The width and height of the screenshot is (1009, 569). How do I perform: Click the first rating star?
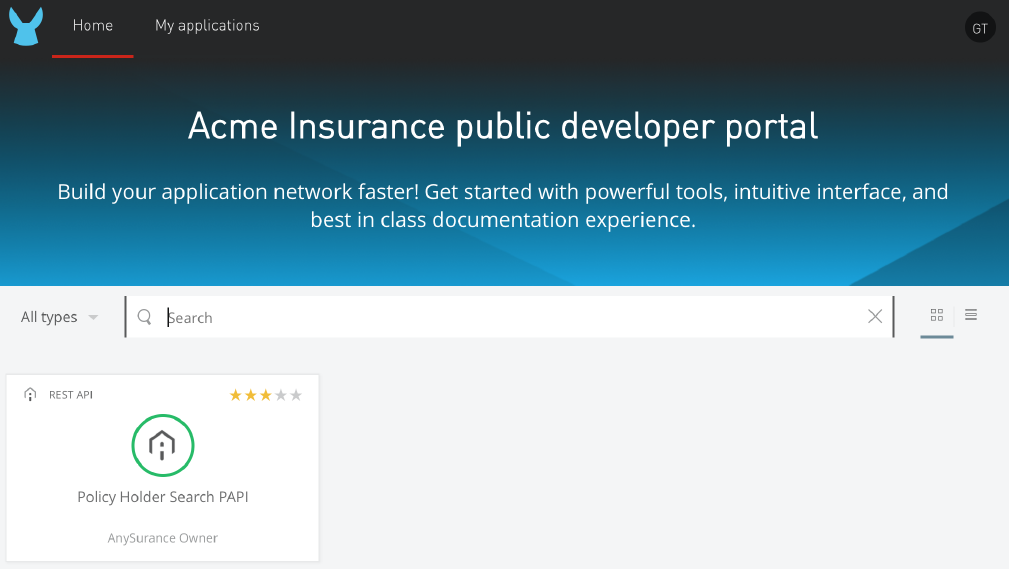point(236,395)
